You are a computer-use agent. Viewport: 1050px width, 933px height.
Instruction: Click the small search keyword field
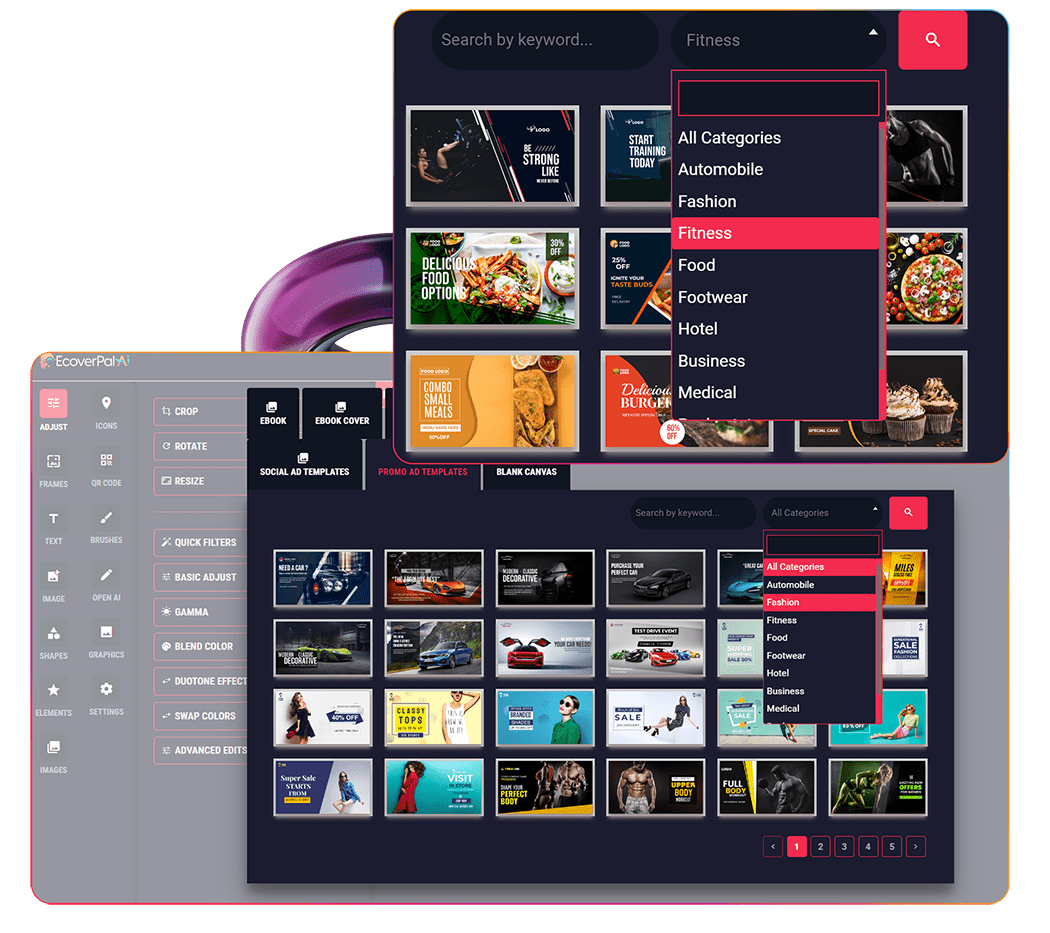pos(692,513)
